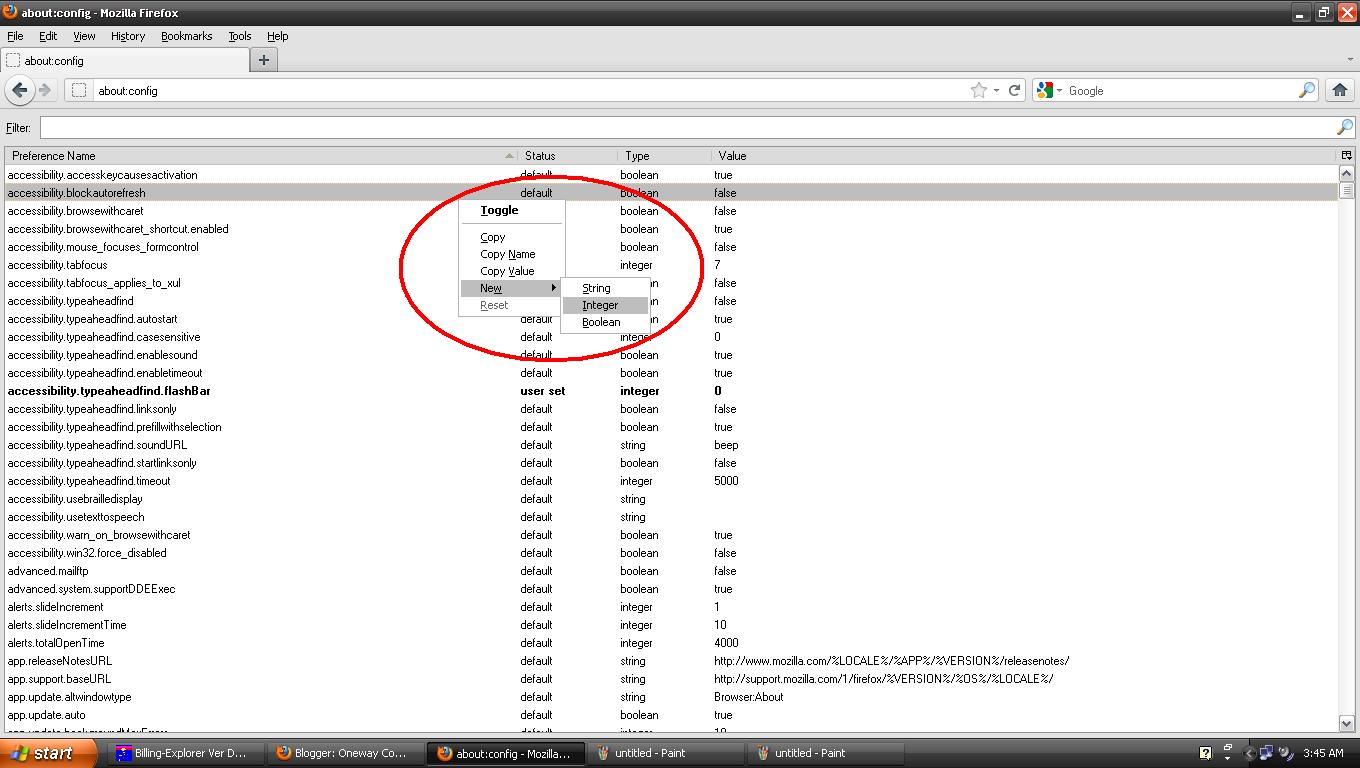Select the accessibility.typeaheadfind.linksonly row
The image size is (1360, 768).
click(671, 409)
